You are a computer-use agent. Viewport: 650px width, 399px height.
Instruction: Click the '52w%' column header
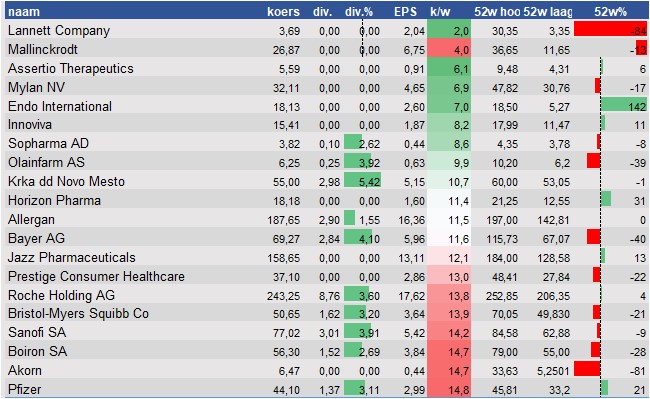[x=610, y=12]
